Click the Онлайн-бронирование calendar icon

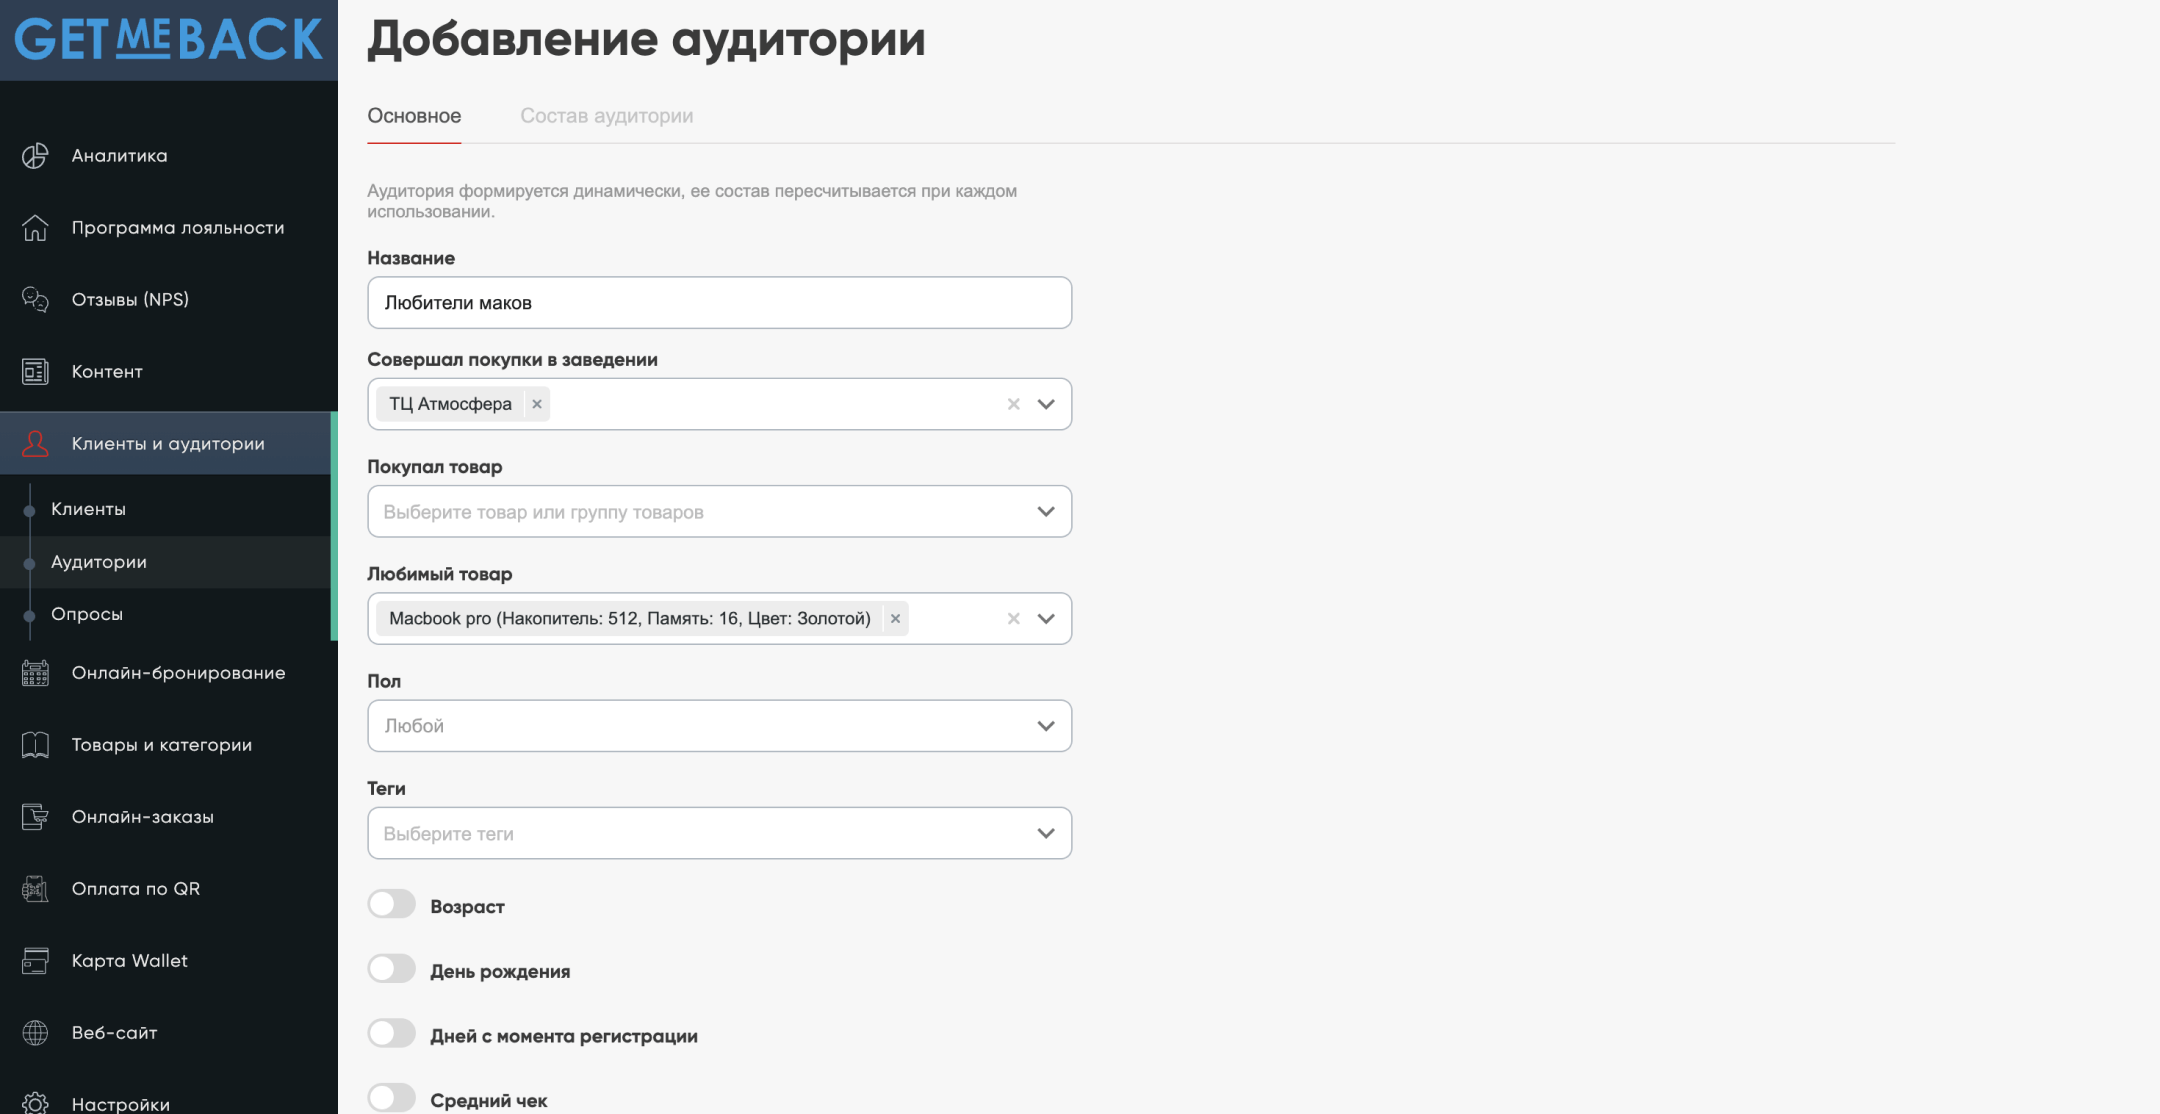[35, 673]
